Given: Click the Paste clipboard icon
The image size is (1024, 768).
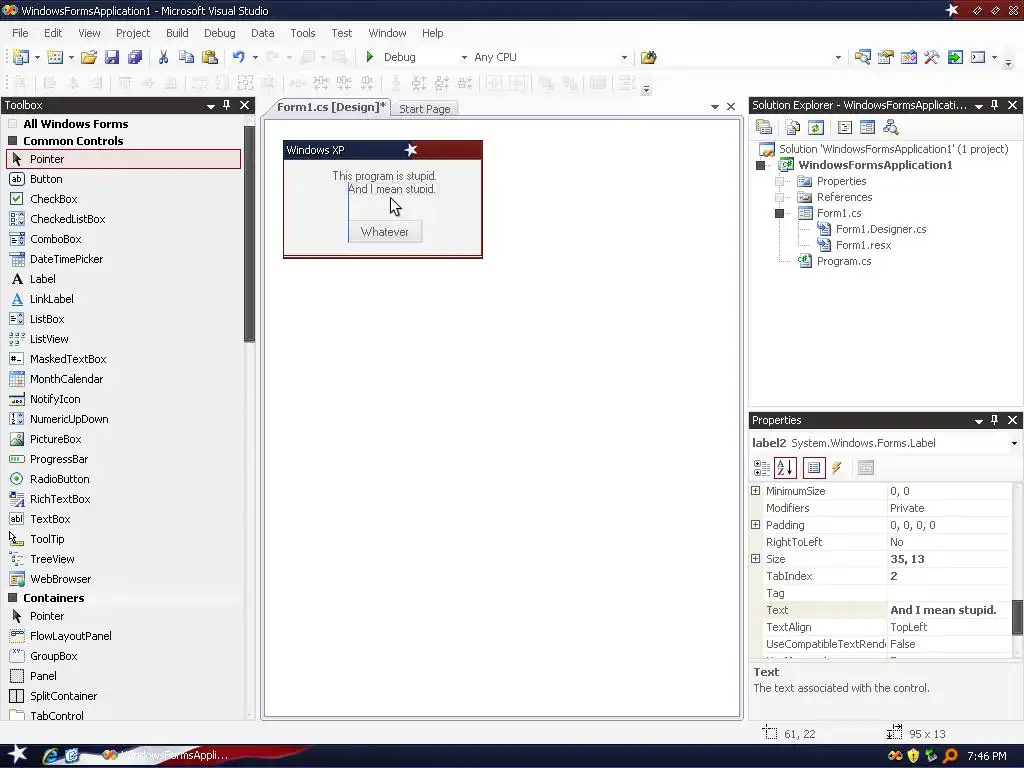Looking at the screenshot, I should click(210, 57).
